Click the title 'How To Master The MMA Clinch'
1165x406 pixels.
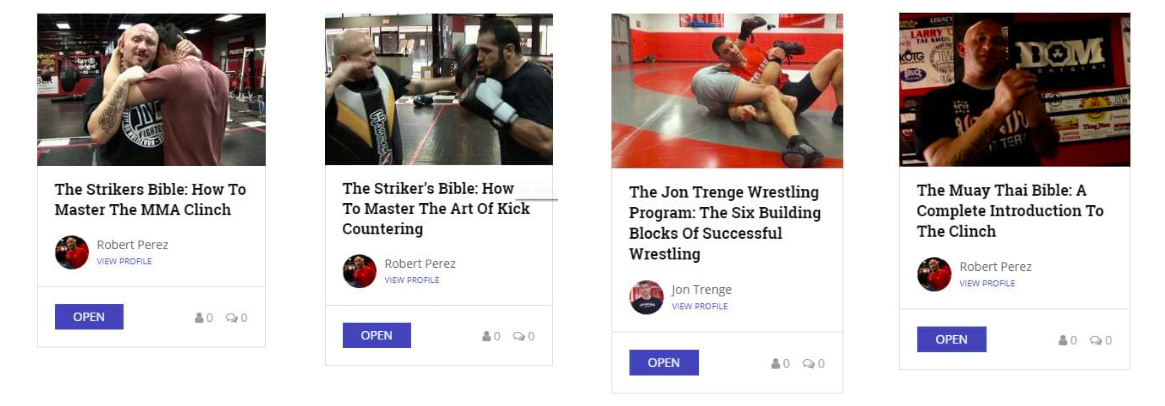(x=150, y=199)
